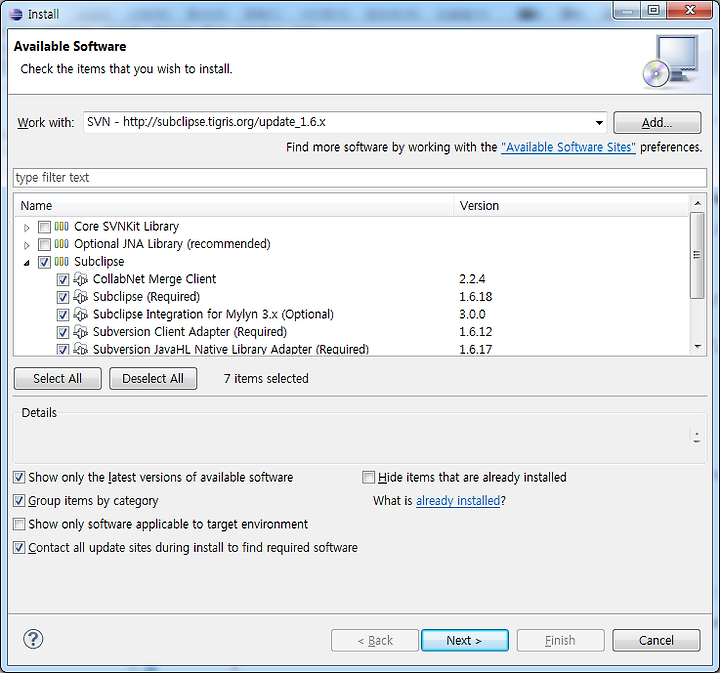Screen dimensions: 720x673
Task: Click the disabled < Back button
Action: [375, 640]
